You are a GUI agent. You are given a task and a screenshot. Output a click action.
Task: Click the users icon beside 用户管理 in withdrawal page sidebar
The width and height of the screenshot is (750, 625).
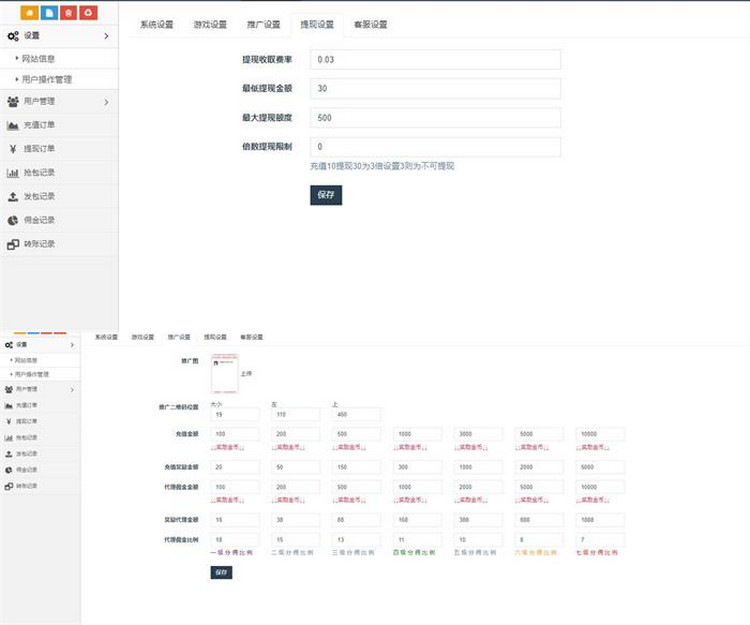pyautogui.click(x=13, y=101)
